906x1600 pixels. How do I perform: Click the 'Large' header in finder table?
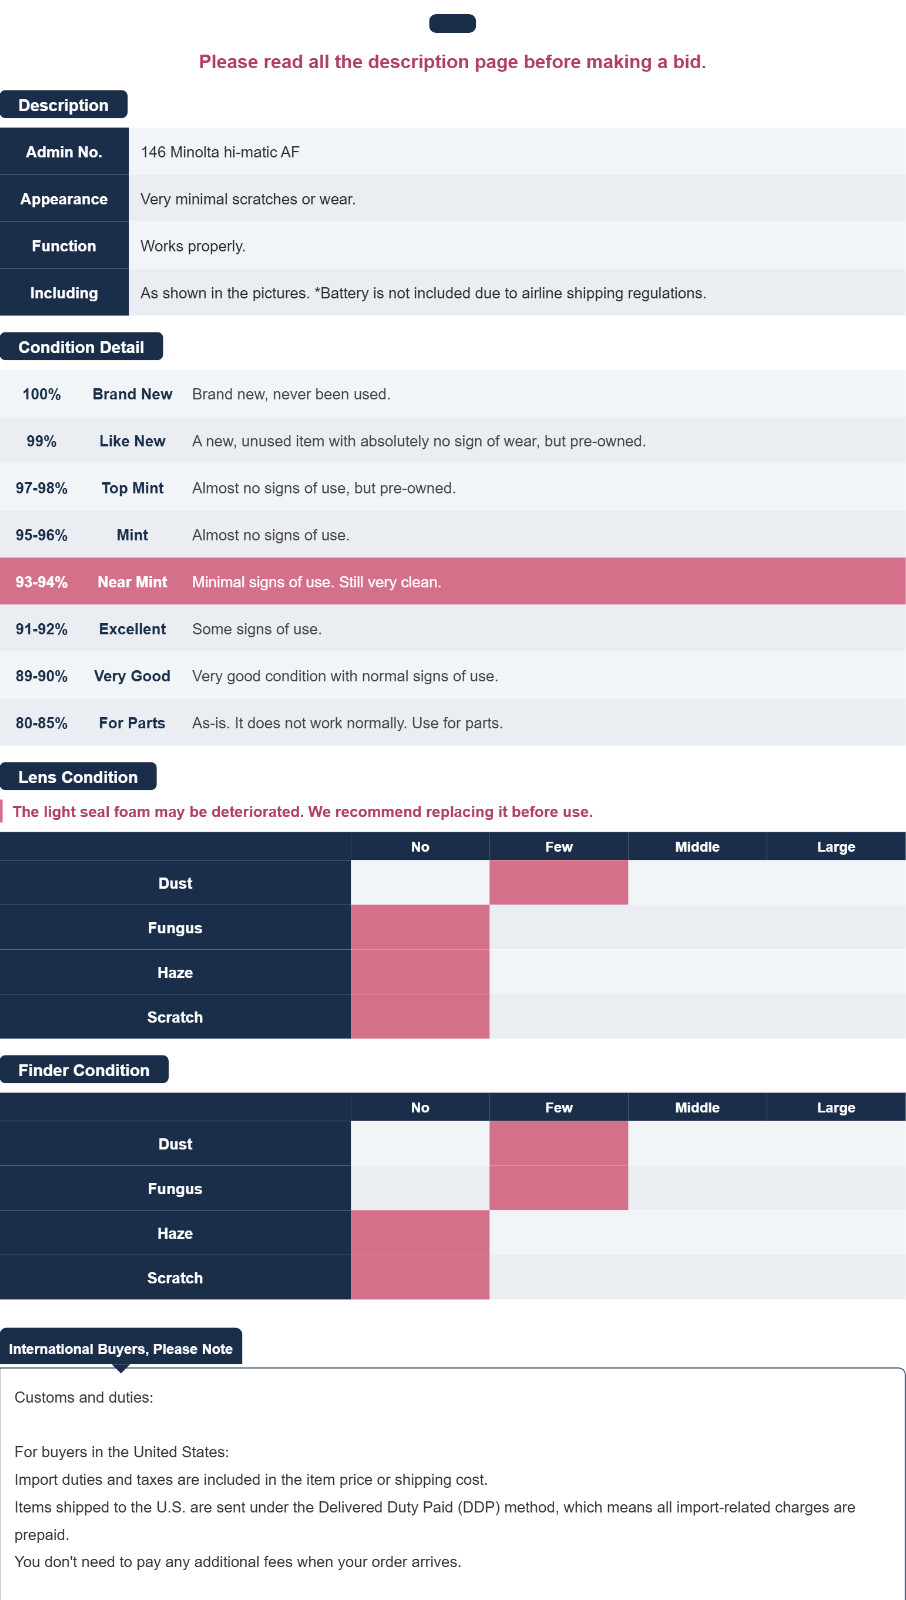[836, 1108]
